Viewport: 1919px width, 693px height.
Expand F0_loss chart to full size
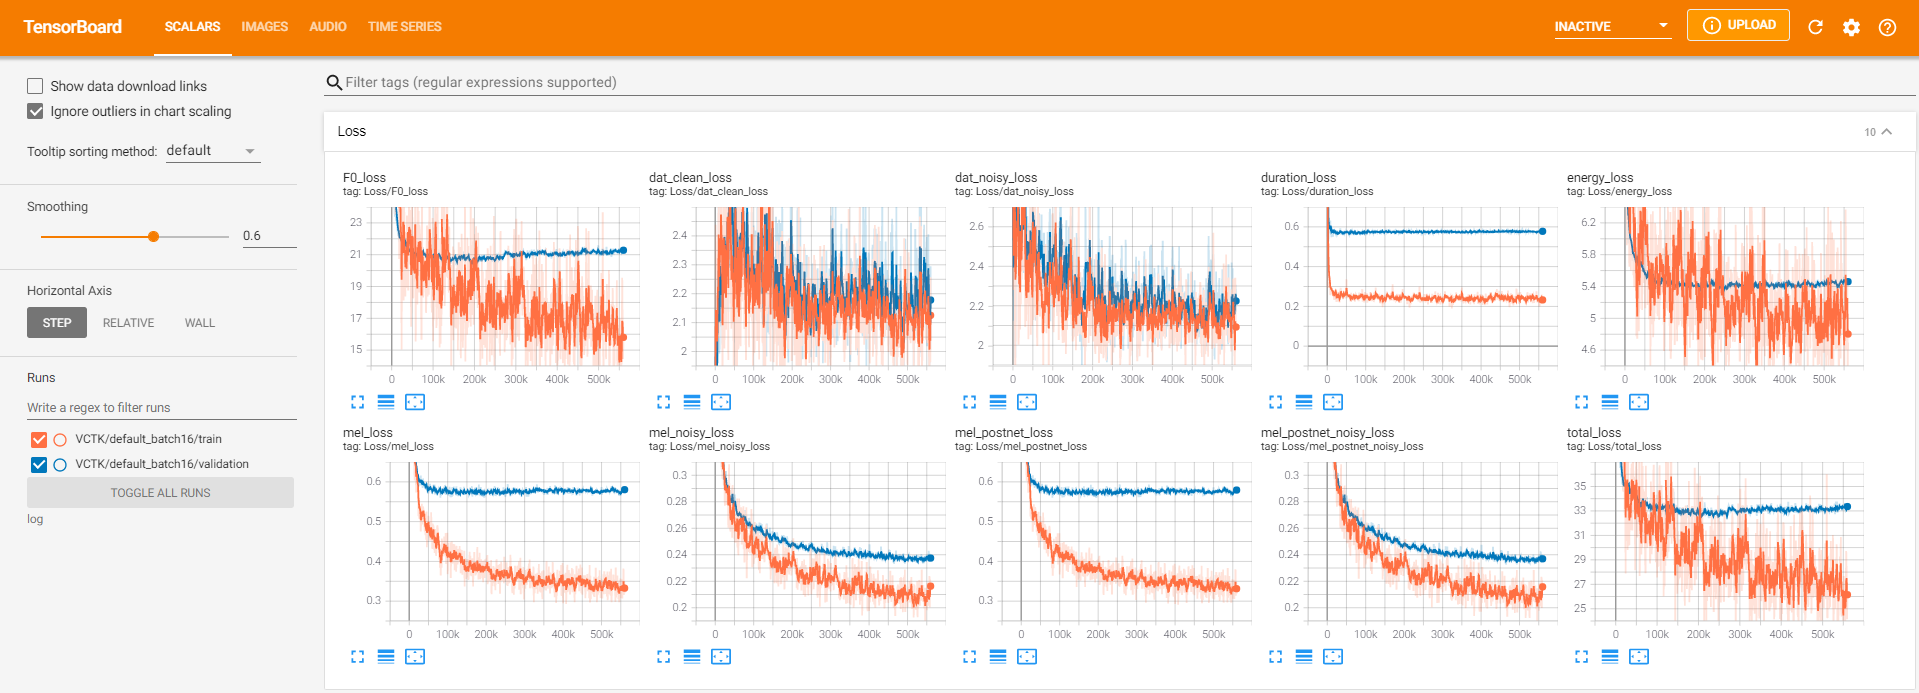[x=357, y=402]
